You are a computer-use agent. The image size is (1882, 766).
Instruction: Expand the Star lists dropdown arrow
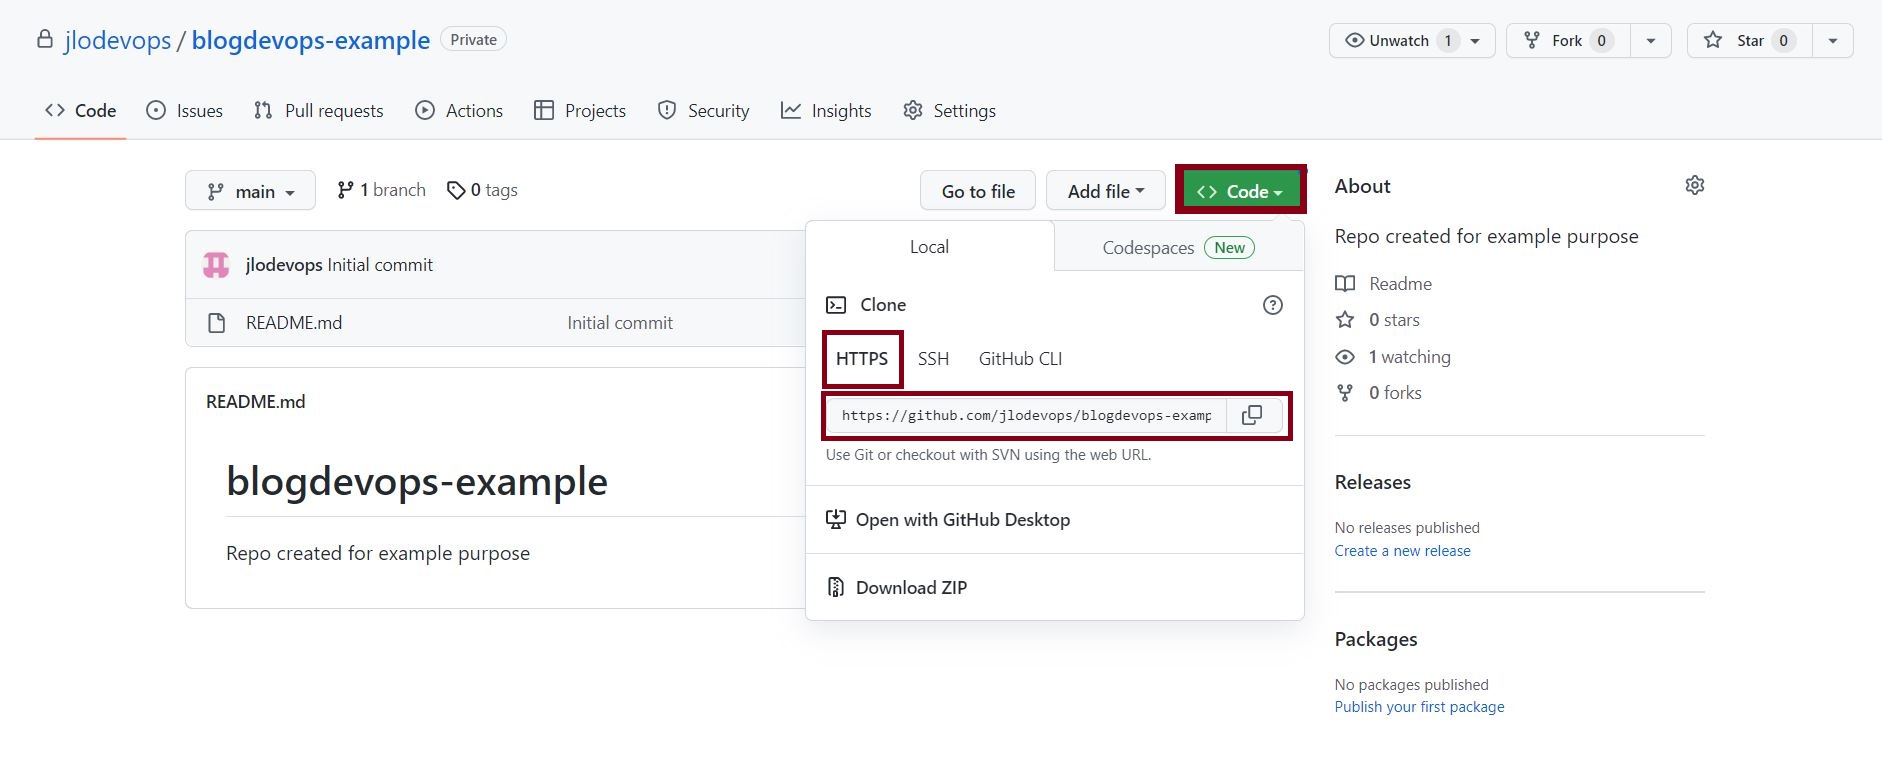(1833, 41)
